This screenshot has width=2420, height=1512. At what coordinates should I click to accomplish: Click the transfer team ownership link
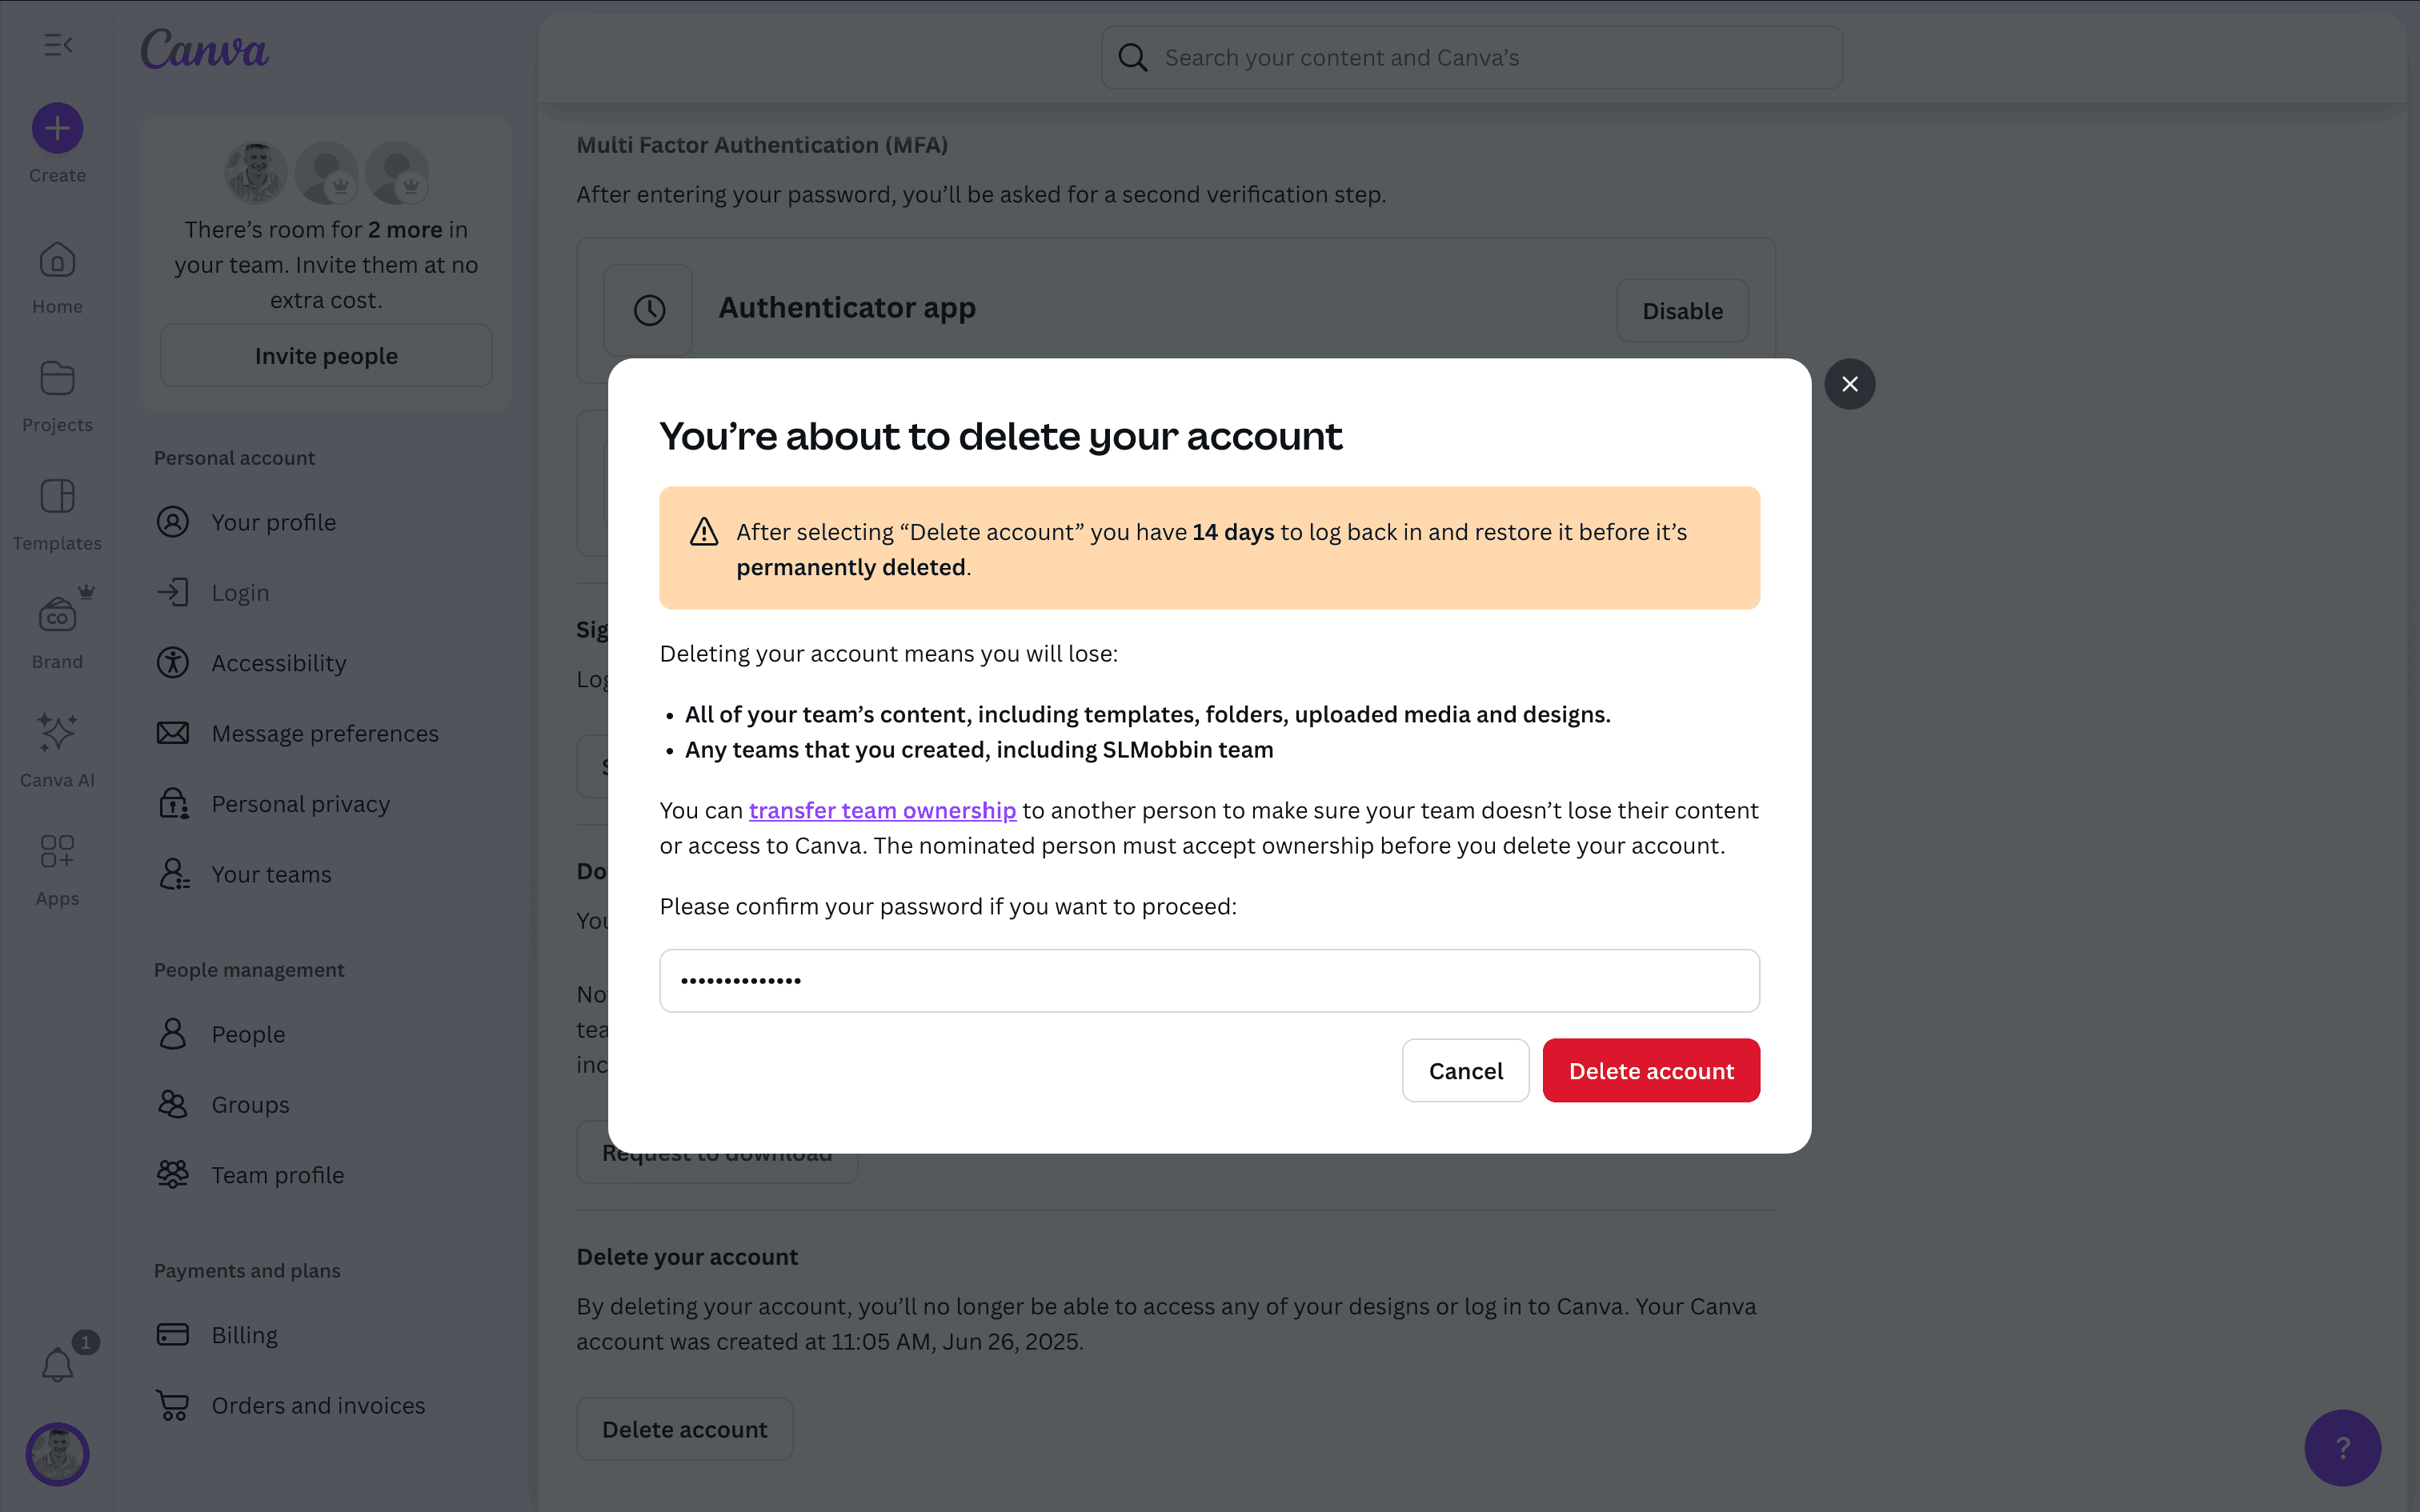click(x=882, y=811)
